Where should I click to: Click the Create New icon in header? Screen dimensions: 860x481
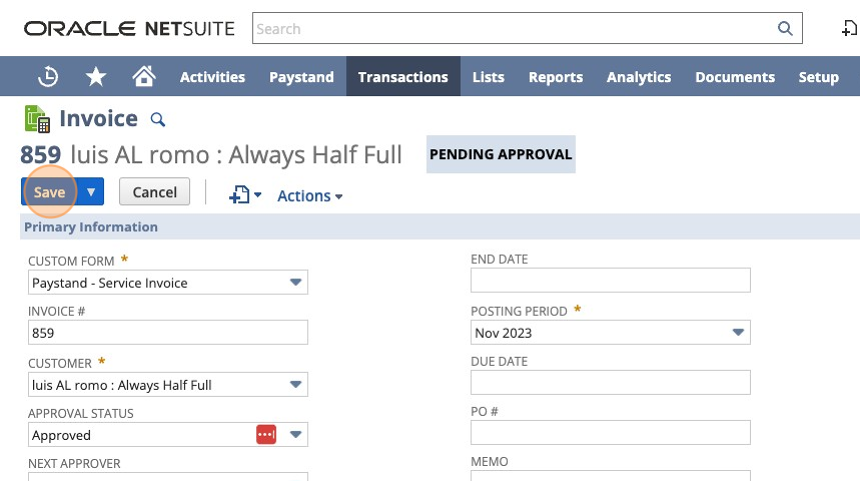pos(850,28)
